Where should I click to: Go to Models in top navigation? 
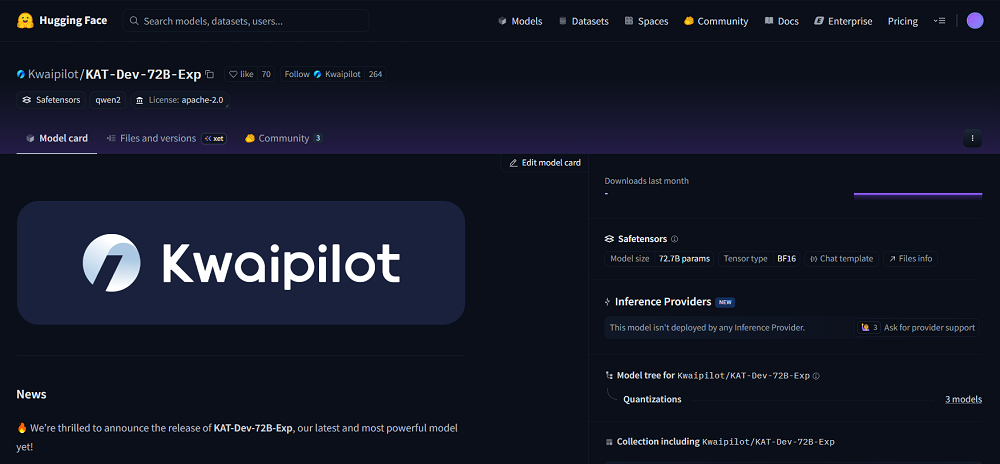(x=520, y=21)
